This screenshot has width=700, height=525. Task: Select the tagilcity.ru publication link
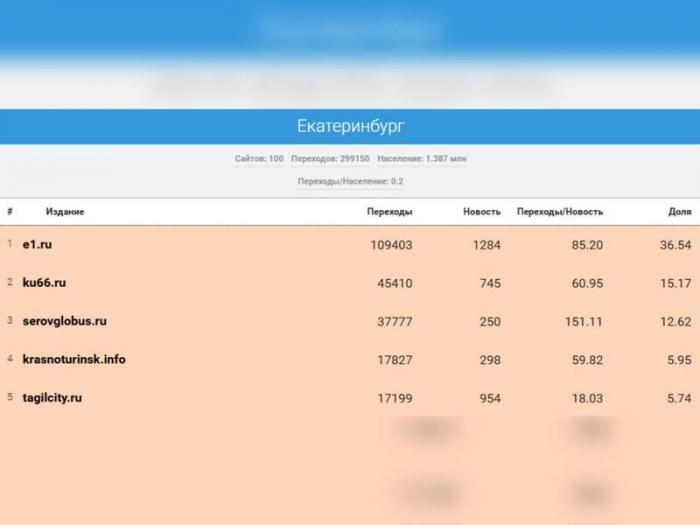(x=52, y=398)
